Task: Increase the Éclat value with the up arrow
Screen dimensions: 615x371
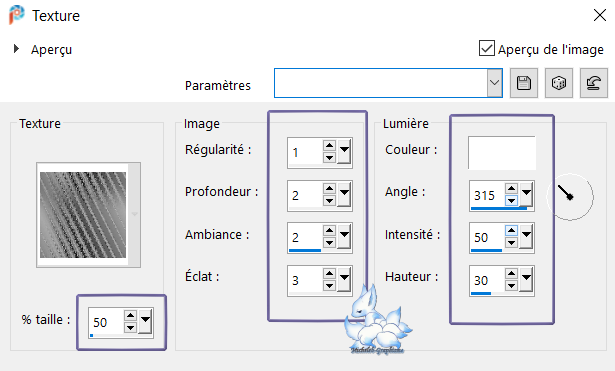Action: point(329,274)
